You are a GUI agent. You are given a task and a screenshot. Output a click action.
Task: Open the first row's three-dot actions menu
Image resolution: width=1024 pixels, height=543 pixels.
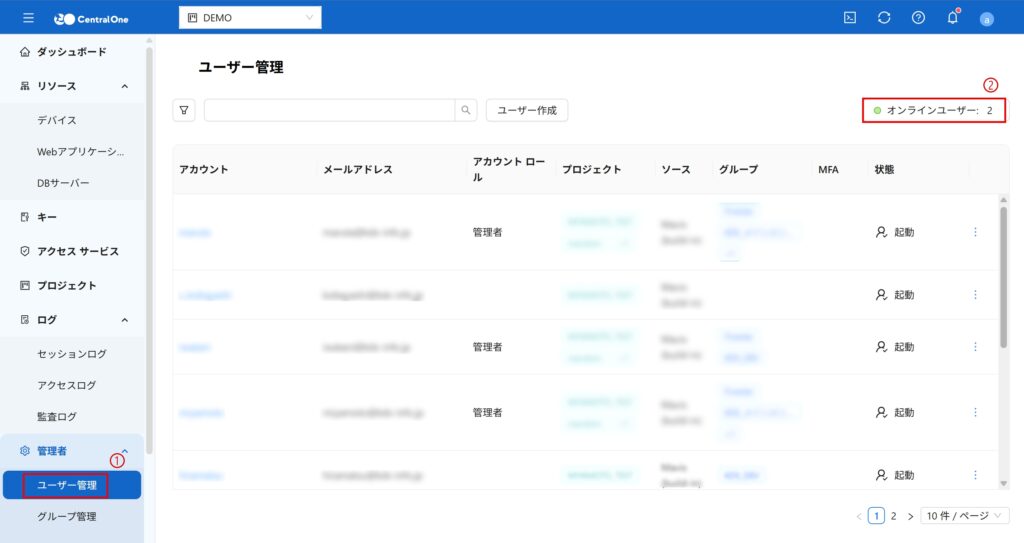(975, 232)
